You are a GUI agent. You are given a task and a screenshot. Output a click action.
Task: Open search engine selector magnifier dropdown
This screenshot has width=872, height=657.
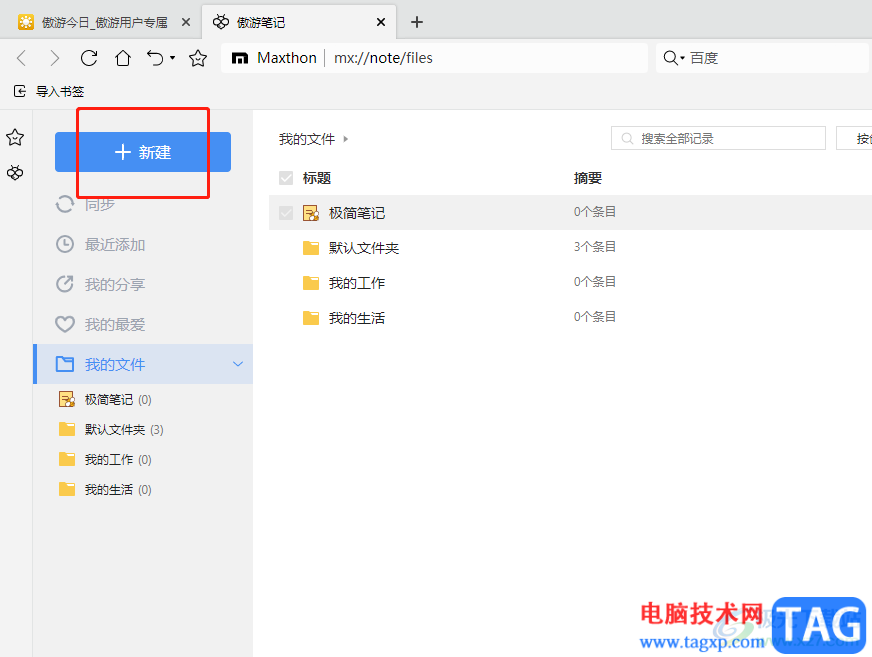[x=674, y=58]
